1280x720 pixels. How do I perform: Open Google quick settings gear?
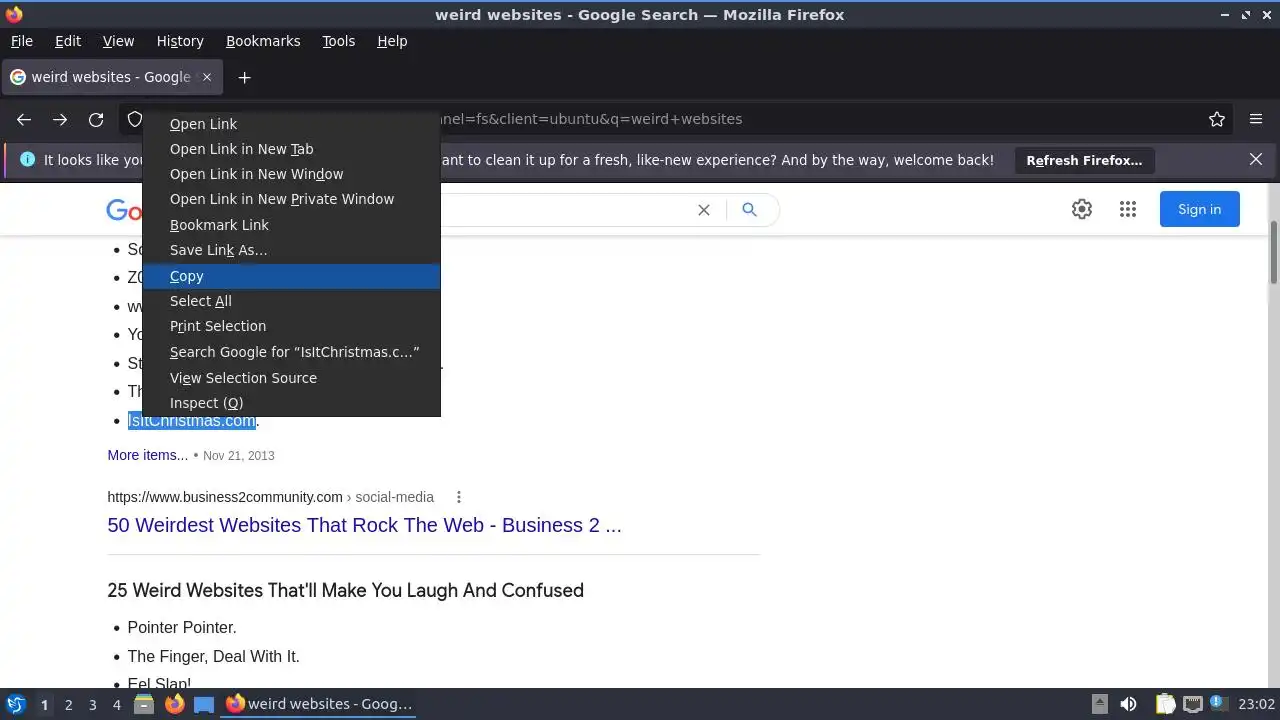(1082, 209)
